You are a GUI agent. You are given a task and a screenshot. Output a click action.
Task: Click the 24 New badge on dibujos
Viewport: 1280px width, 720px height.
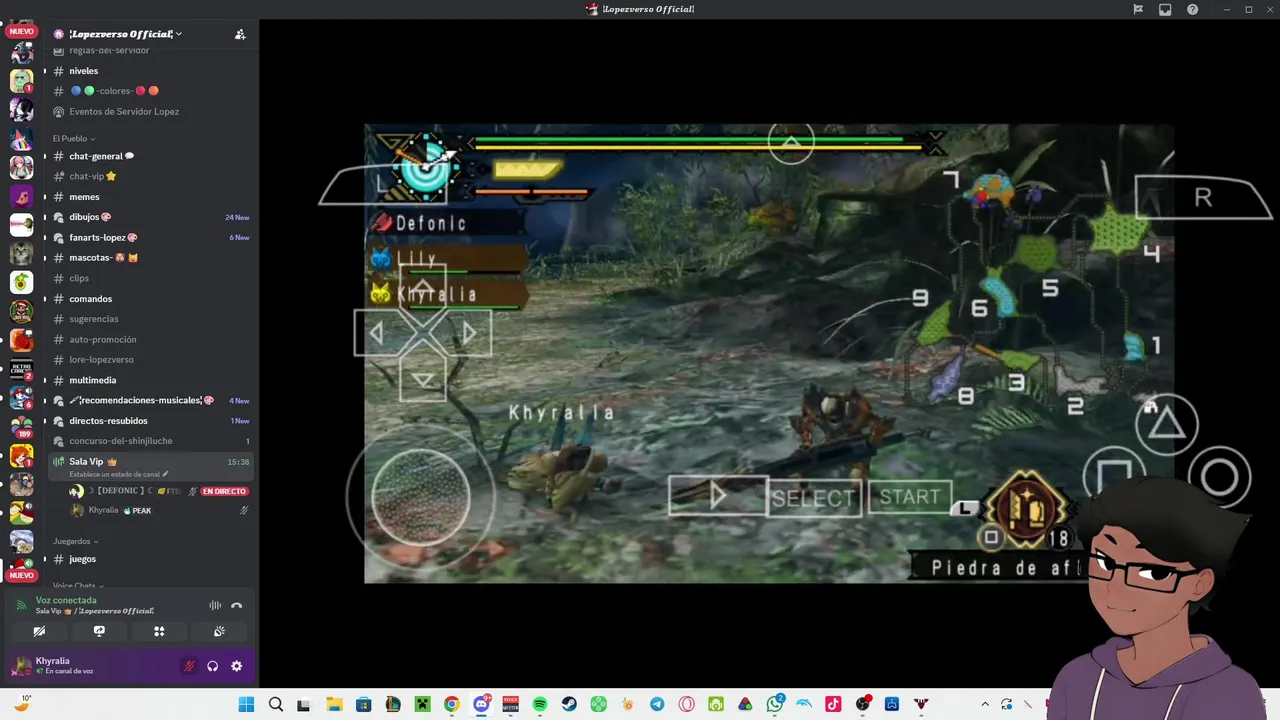237,217
